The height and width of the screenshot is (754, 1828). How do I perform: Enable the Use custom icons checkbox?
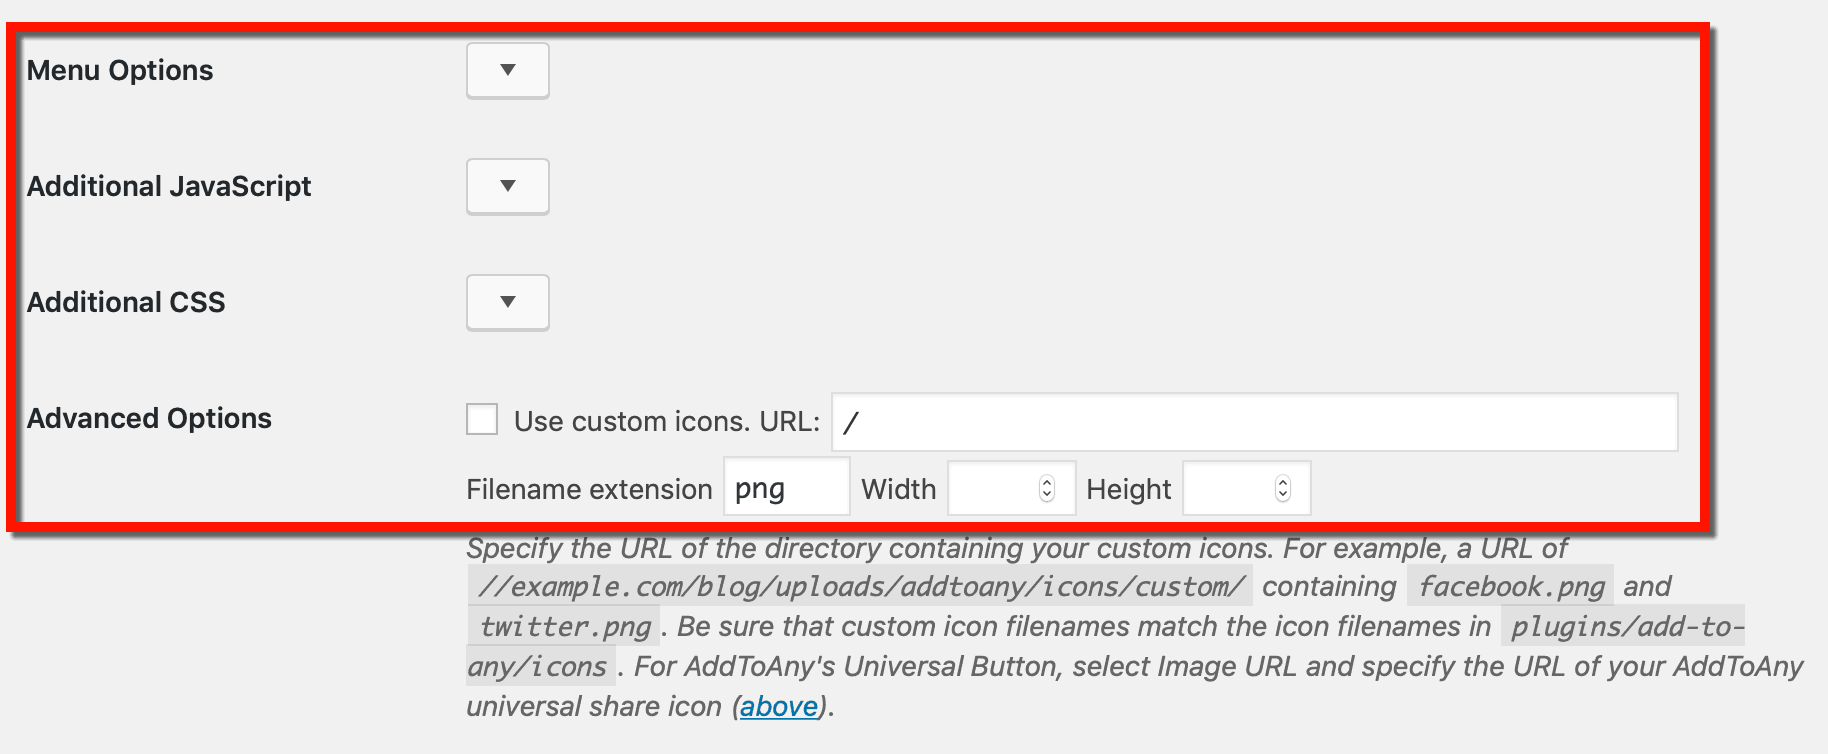pyautogui.click(x=482, y=420)
